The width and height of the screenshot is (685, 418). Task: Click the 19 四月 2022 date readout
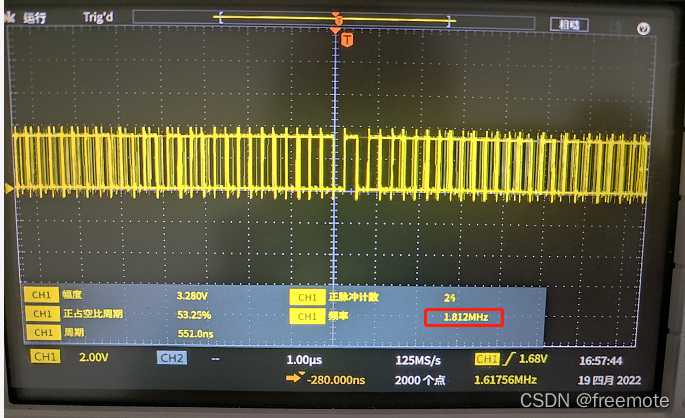tap(609, 380)
